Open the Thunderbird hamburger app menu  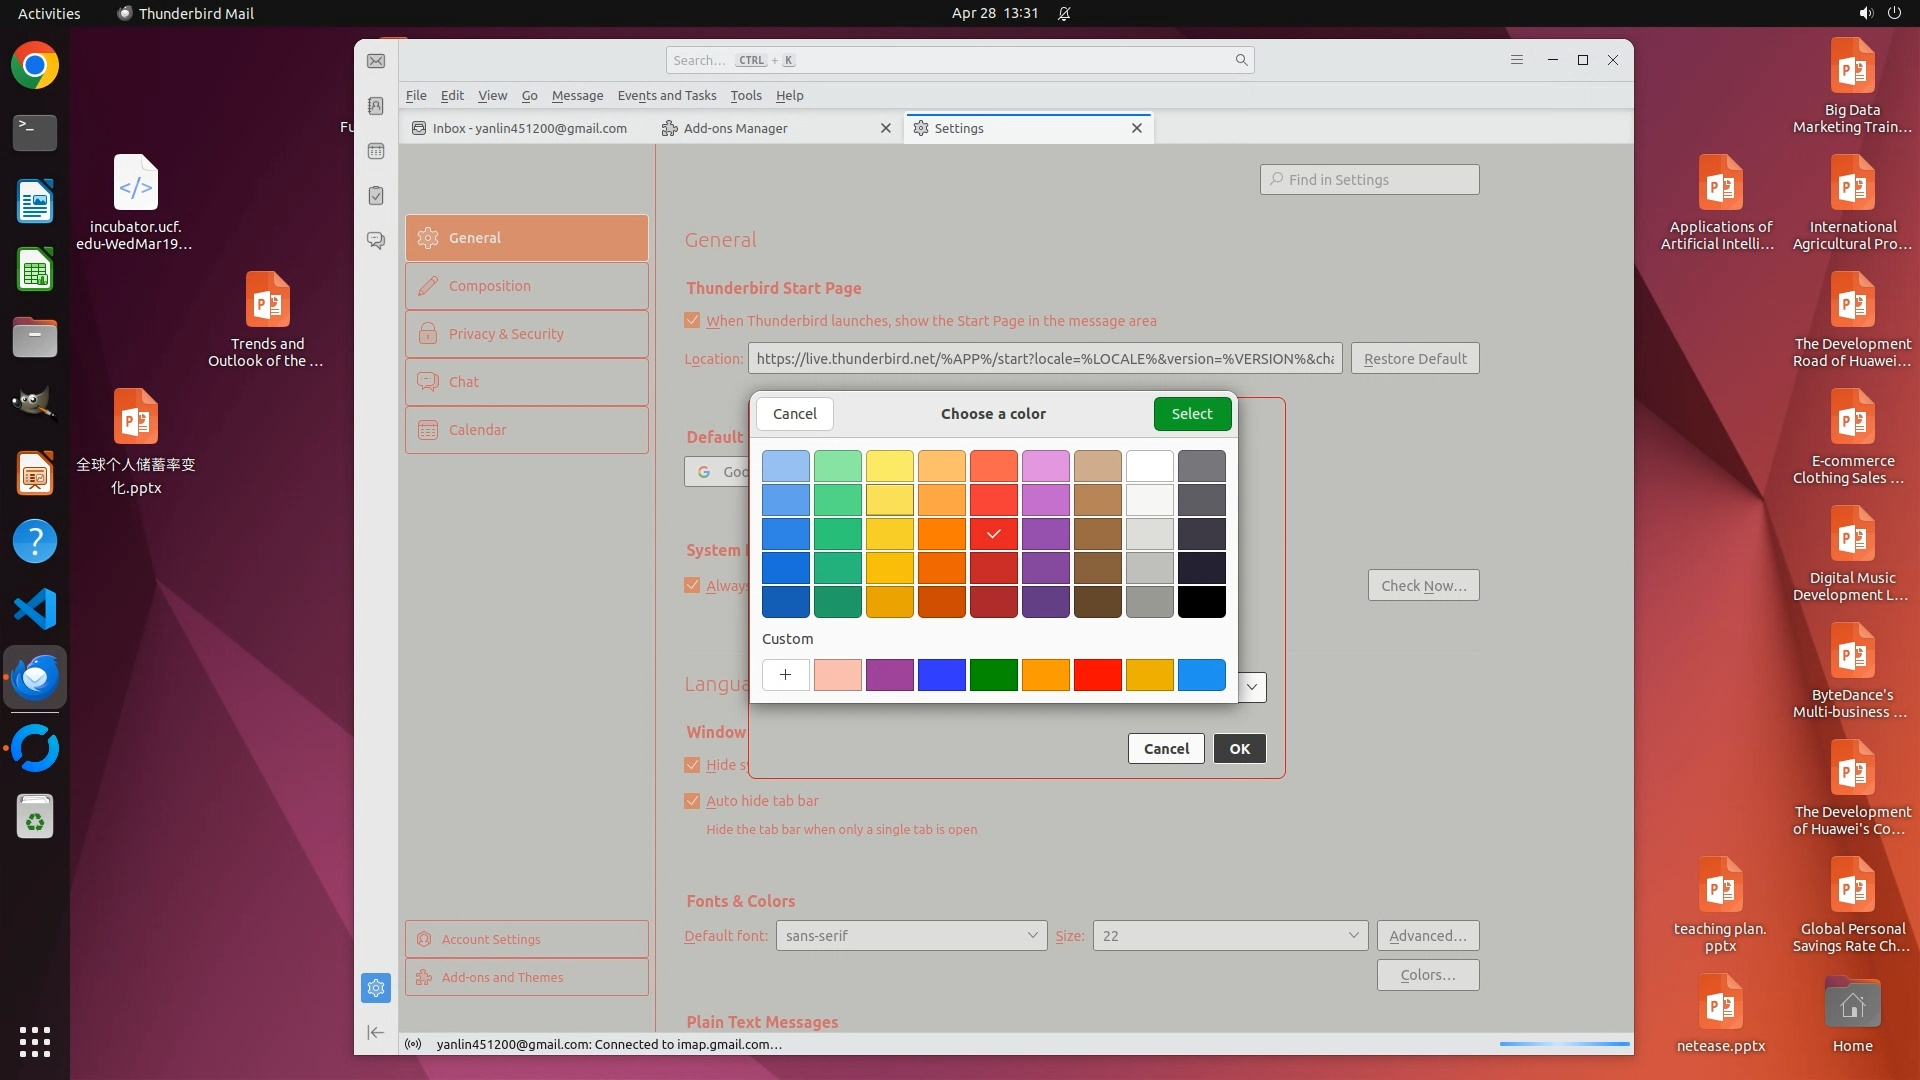coord(1516,60)
